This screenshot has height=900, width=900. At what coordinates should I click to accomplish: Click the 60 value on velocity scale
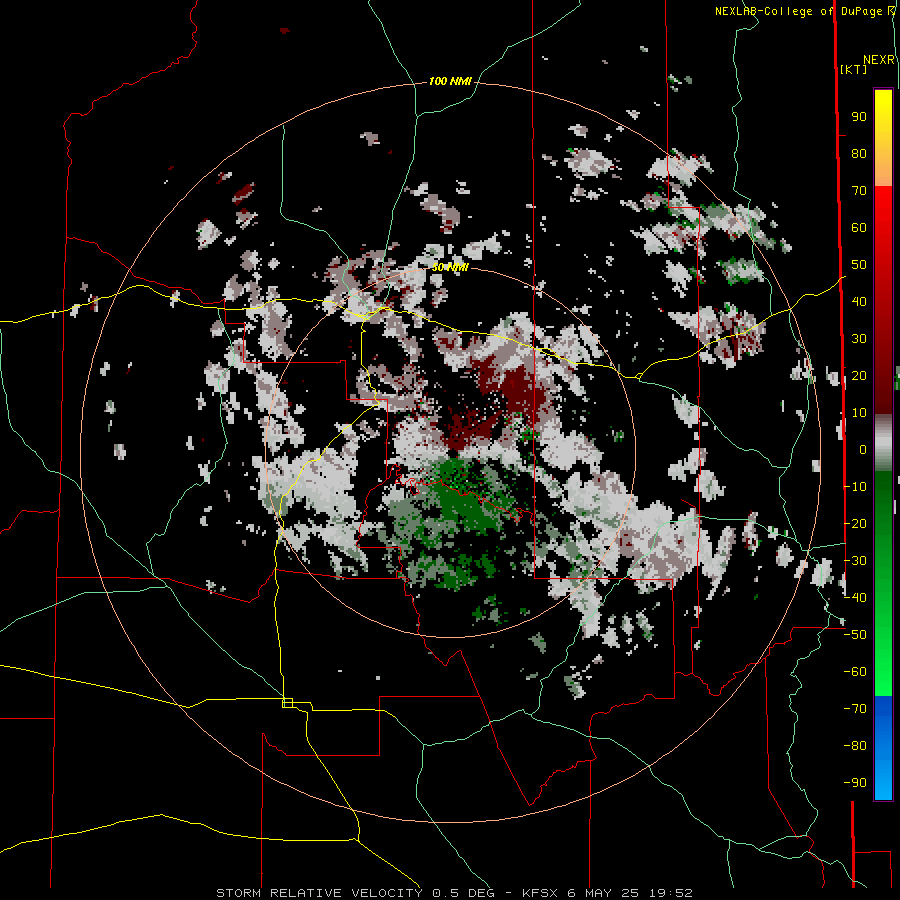tap(859, 227)
